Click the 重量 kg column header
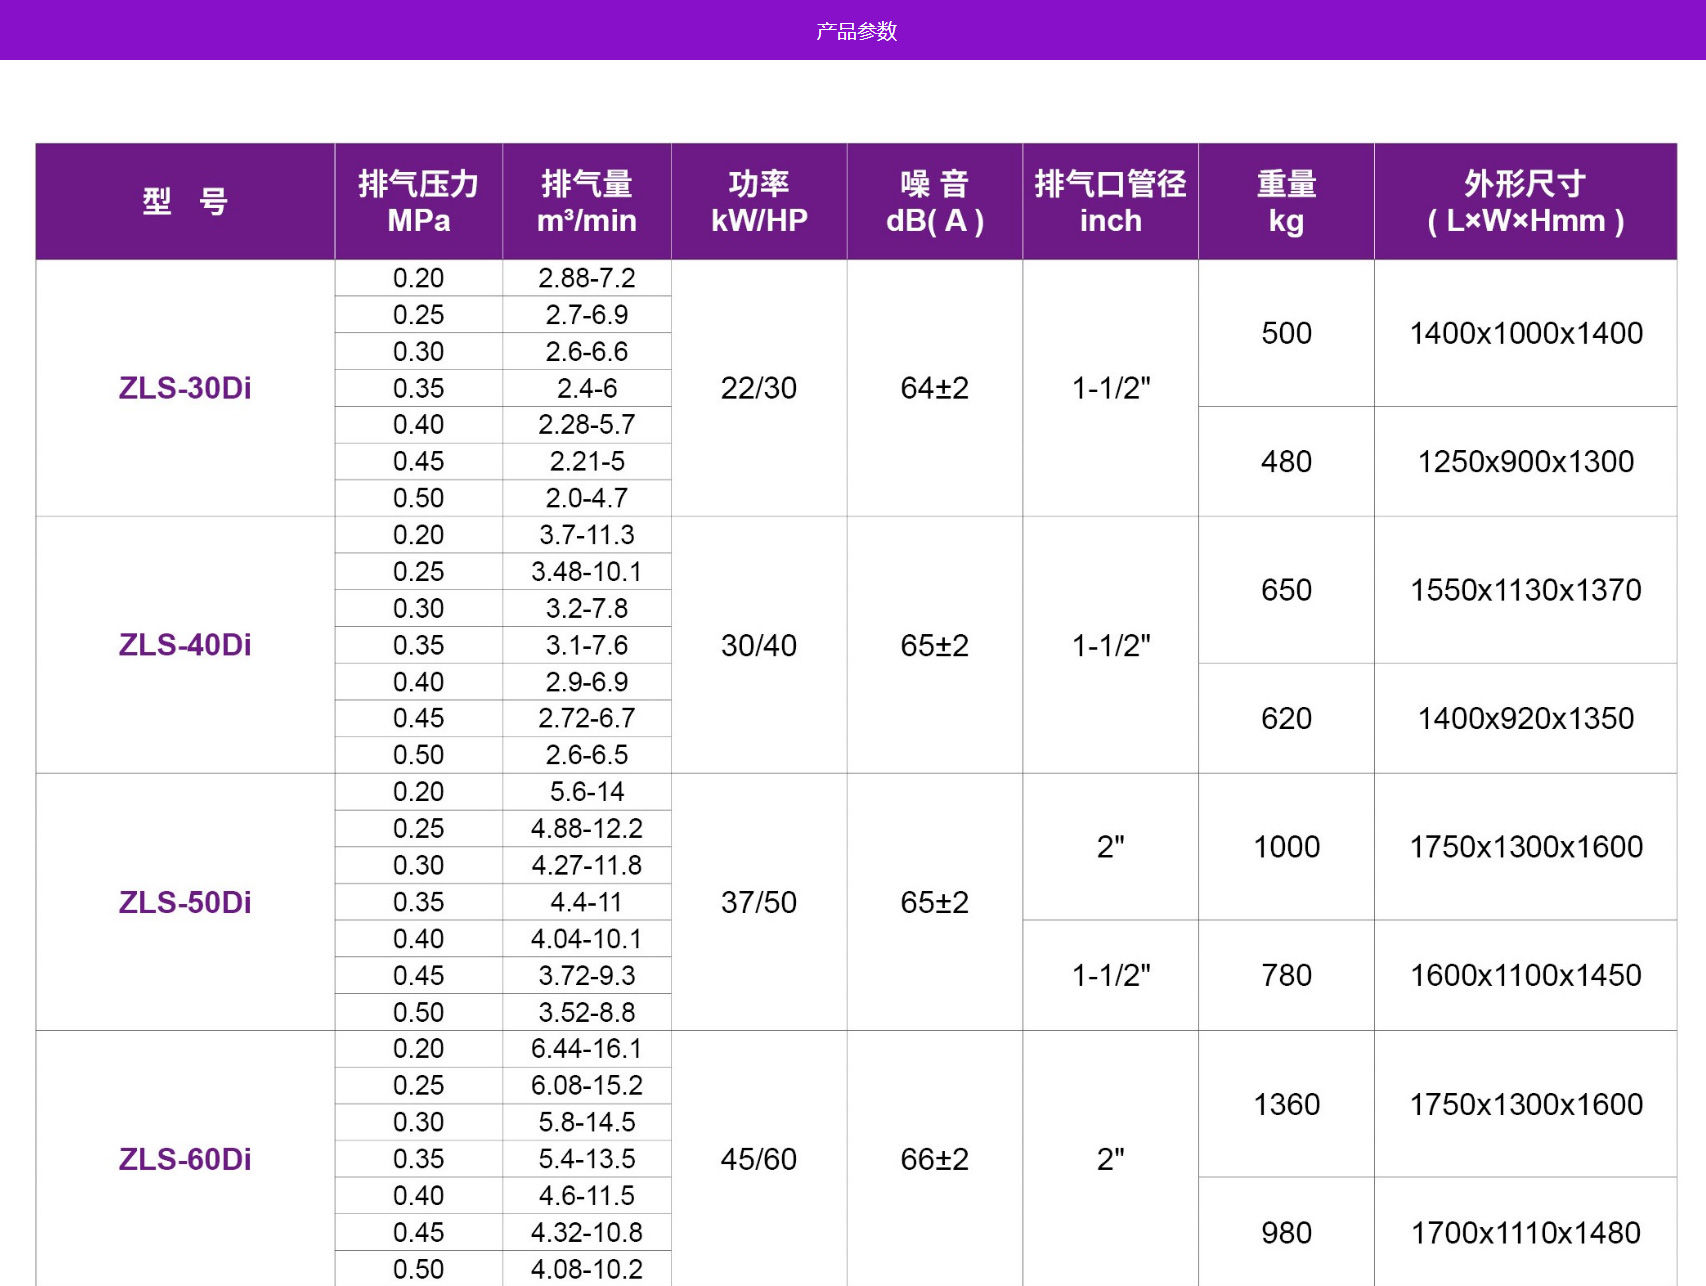This screenshot has height=1286, width=1706. (x=1287, y=202)
